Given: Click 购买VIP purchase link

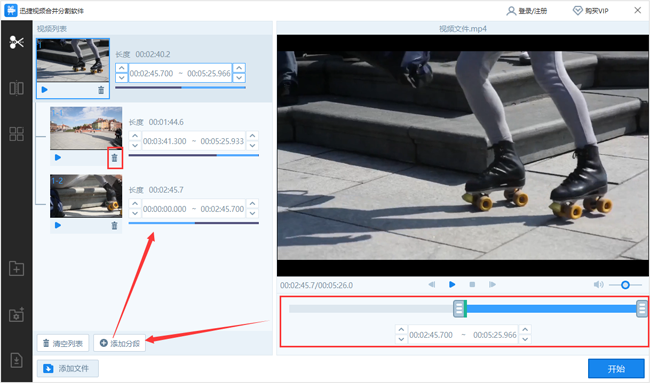Looking at the screenshot, I should point(591,11).
